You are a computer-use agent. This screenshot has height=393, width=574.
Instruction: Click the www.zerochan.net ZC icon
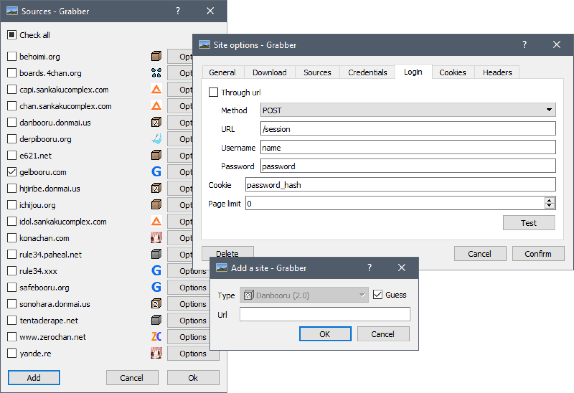coord(156,337)
